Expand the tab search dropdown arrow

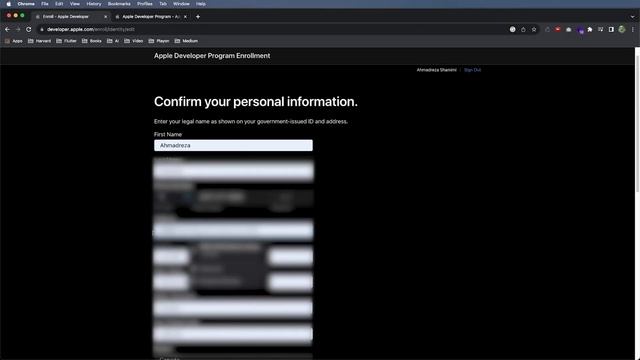click(632, 17)
